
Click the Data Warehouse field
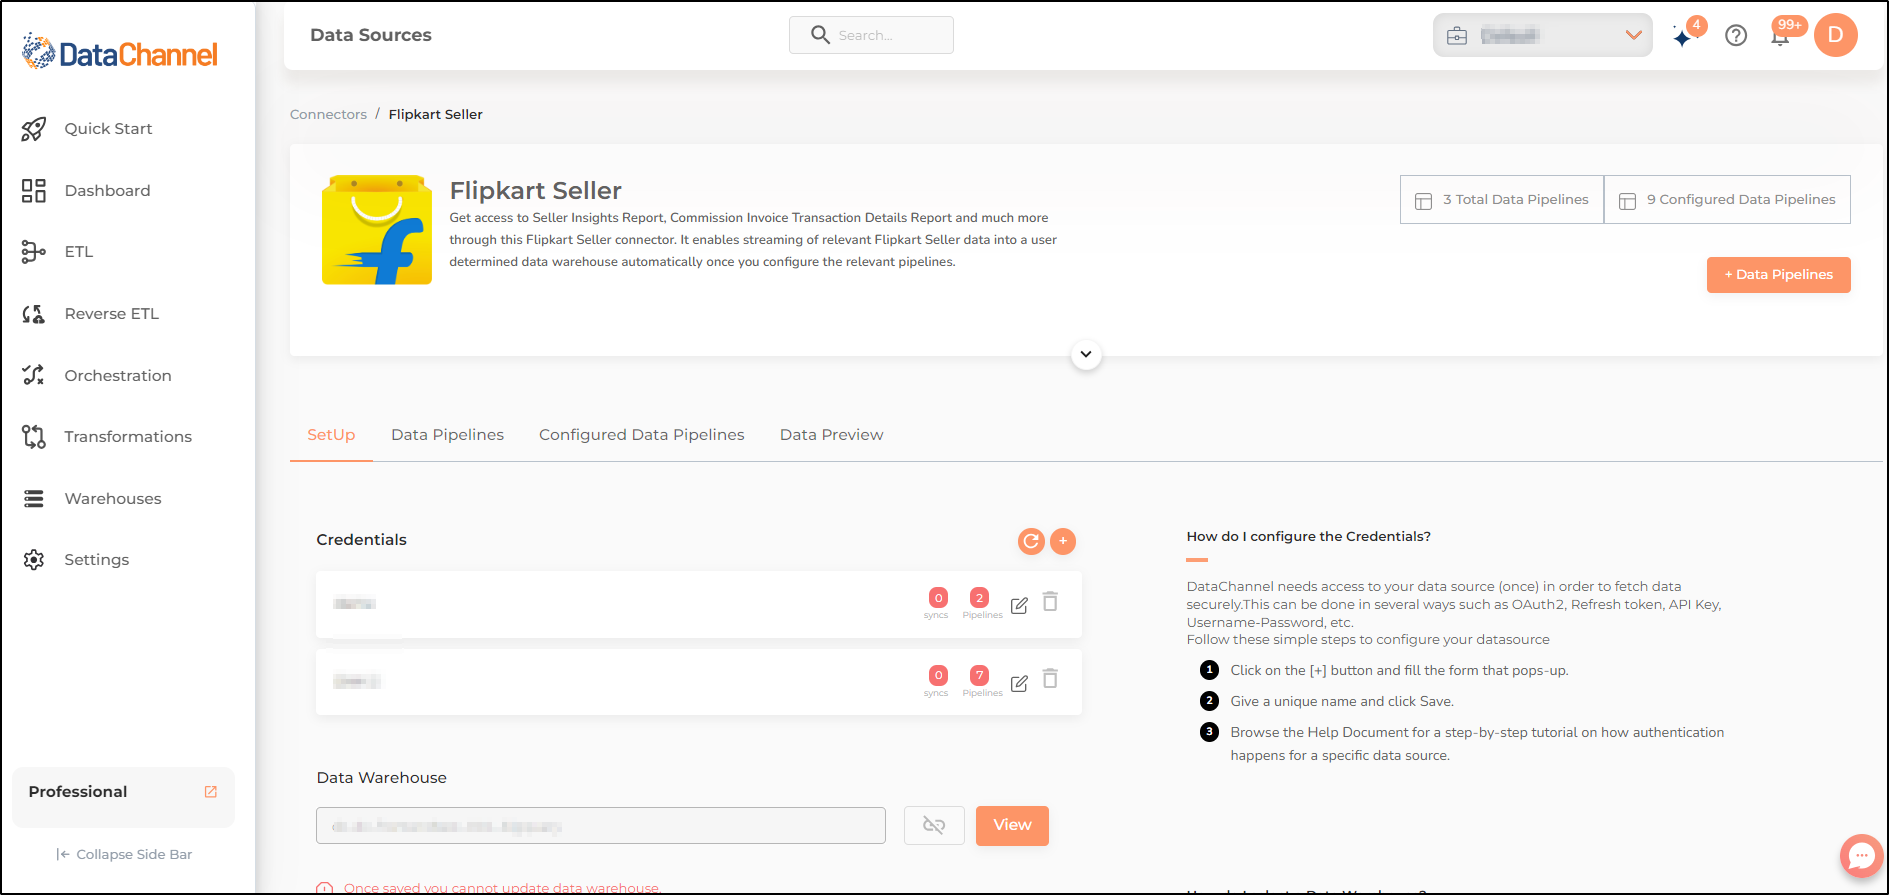click(x=601, y=826)
